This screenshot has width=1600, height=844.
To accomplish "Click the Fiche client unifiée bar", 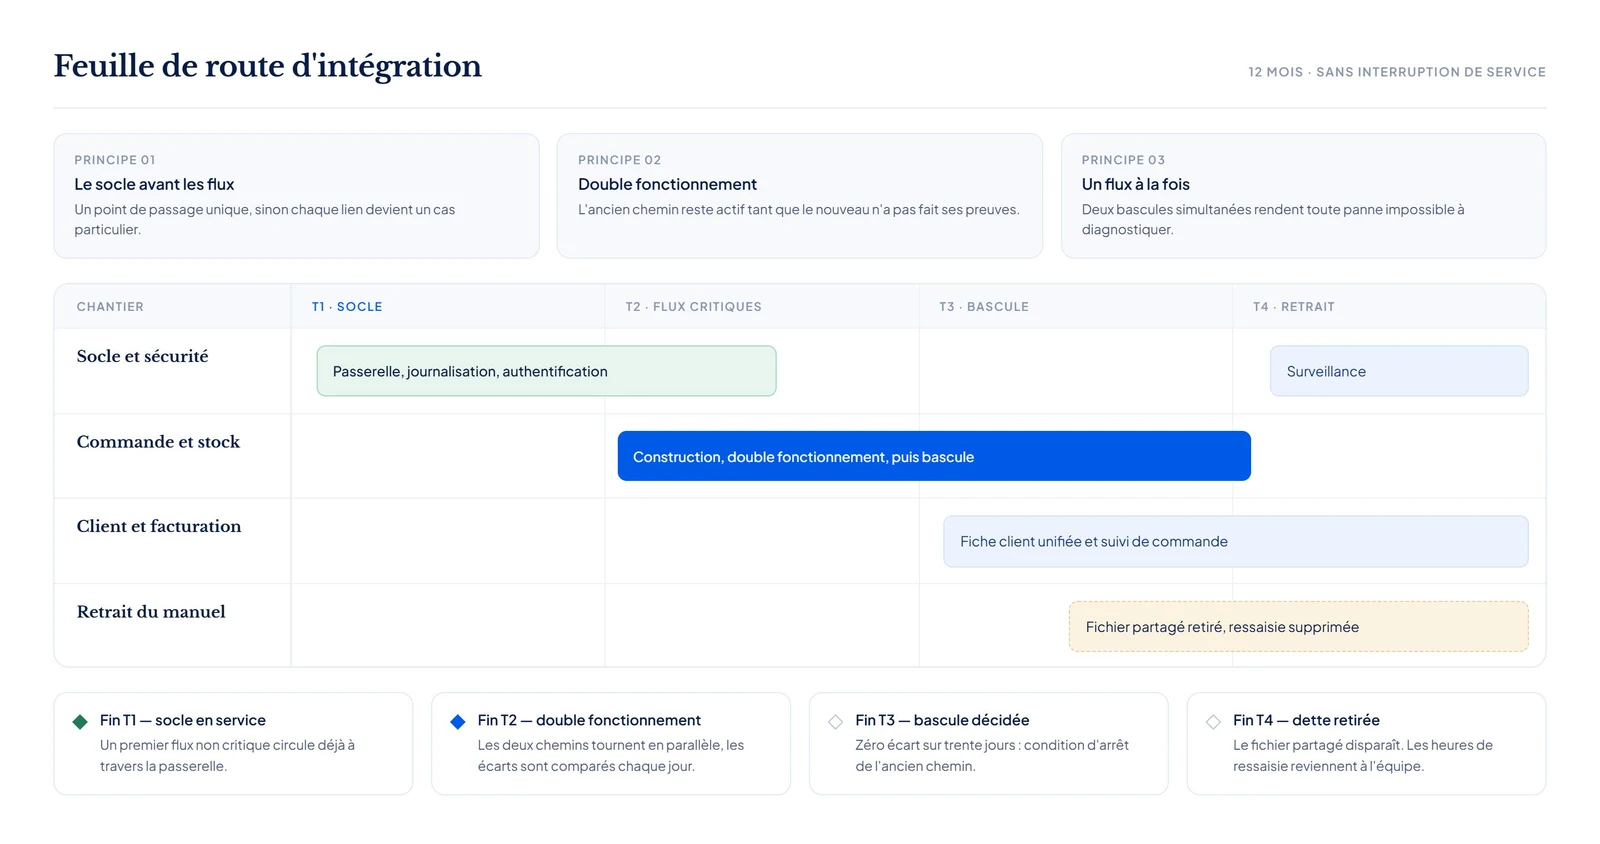I will click(x=1235, y=541).
